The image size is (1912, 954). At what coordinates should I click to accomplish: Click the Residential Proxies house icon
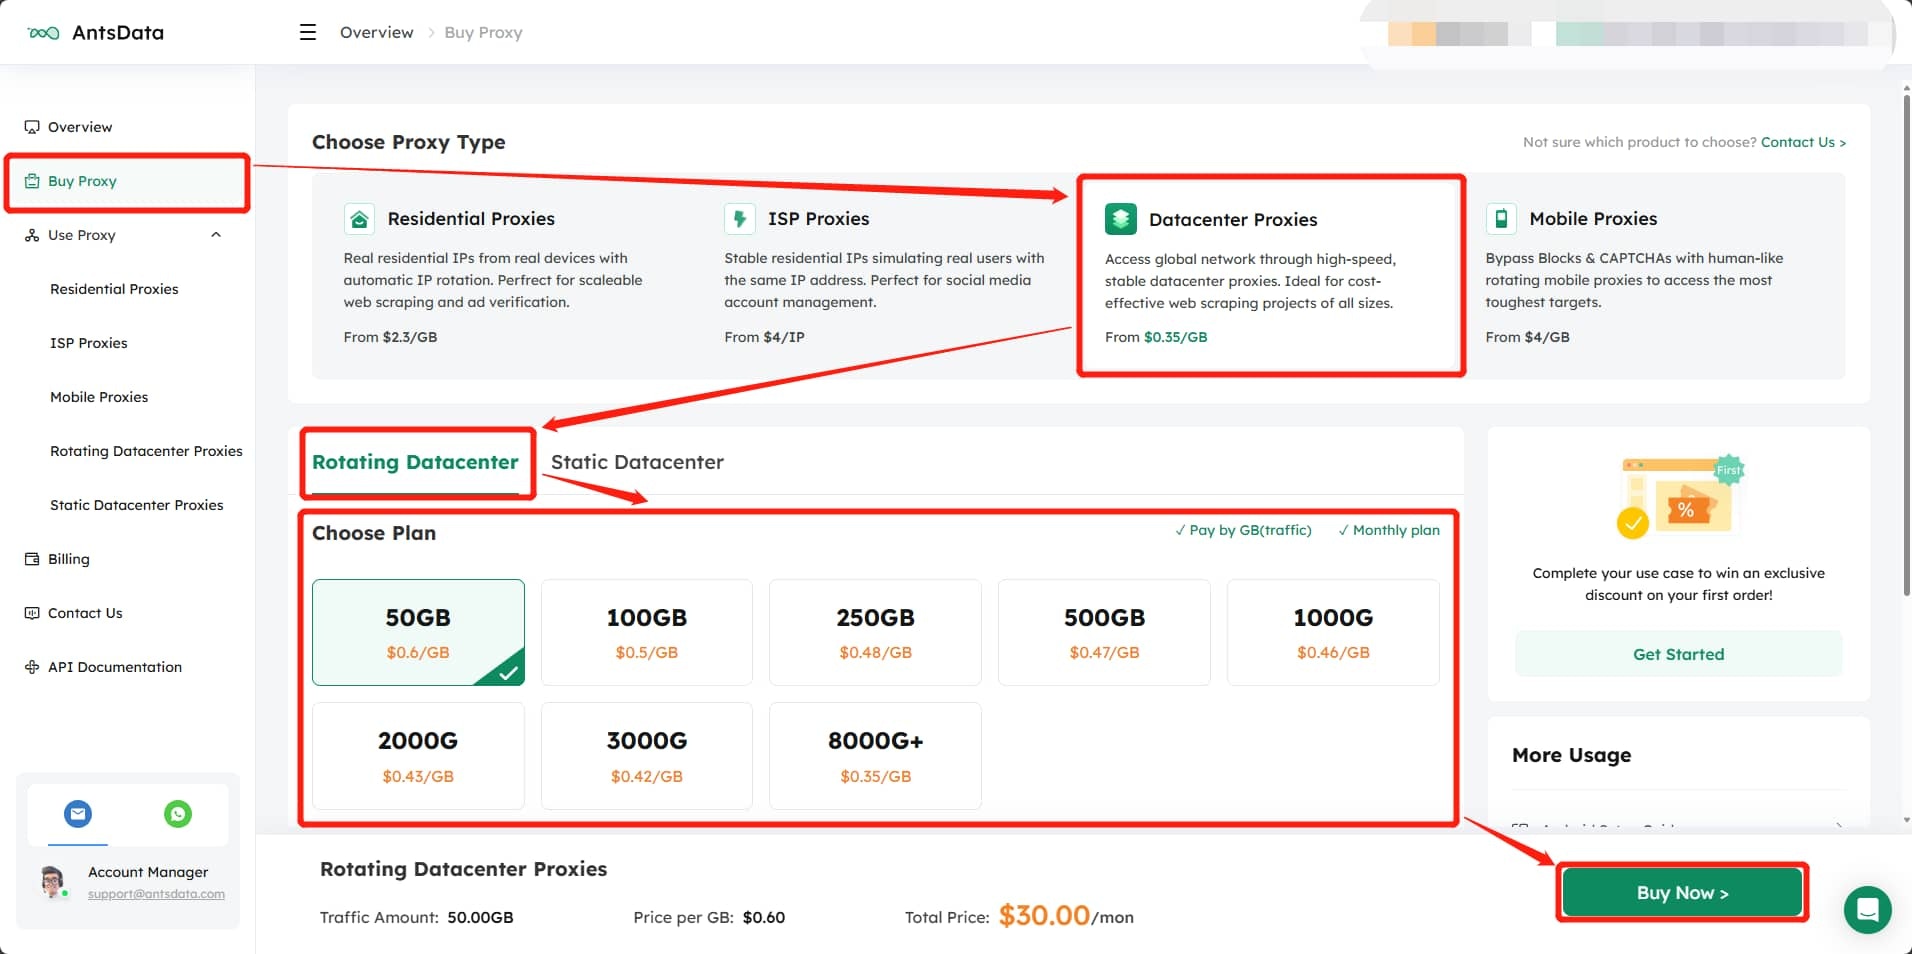[x=359, y=218]
